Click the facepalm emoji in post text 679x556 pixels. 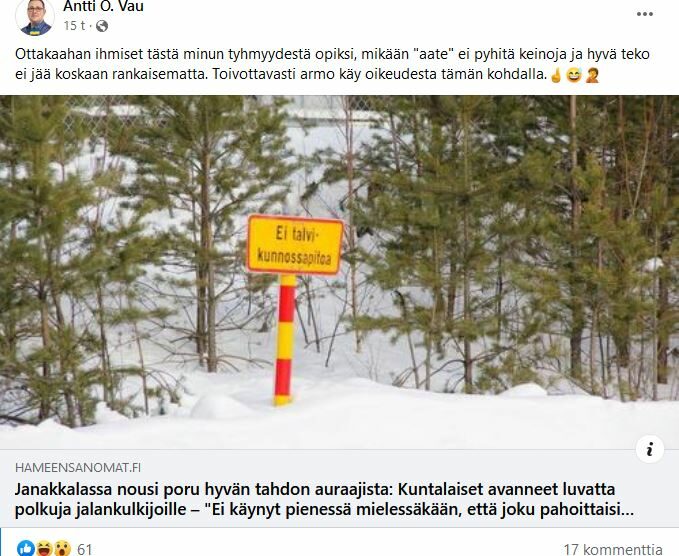[x=592, y=75]
